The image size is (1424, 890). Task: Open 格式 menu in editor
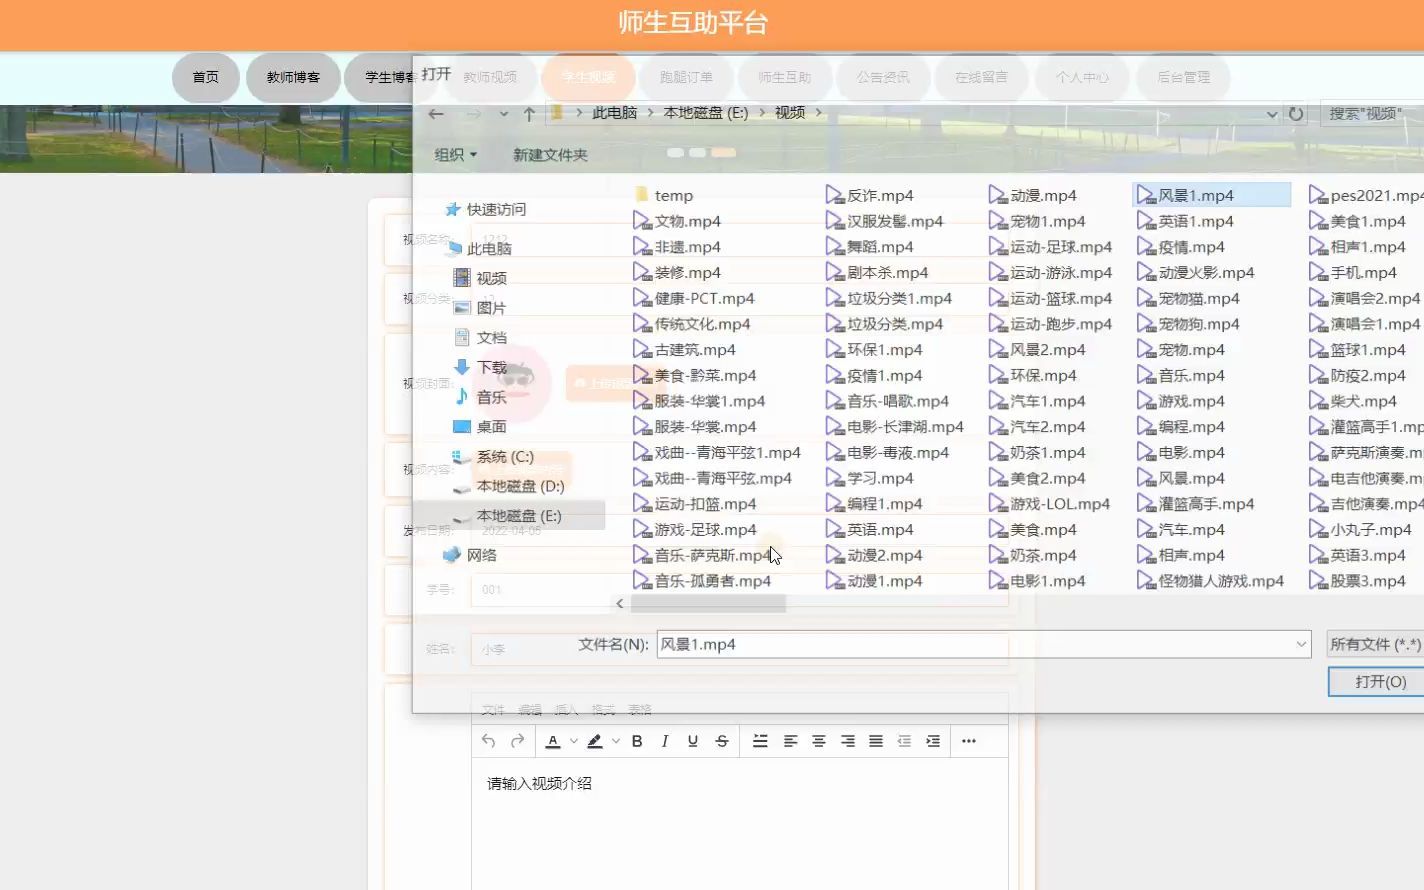[x=603, y=710]
